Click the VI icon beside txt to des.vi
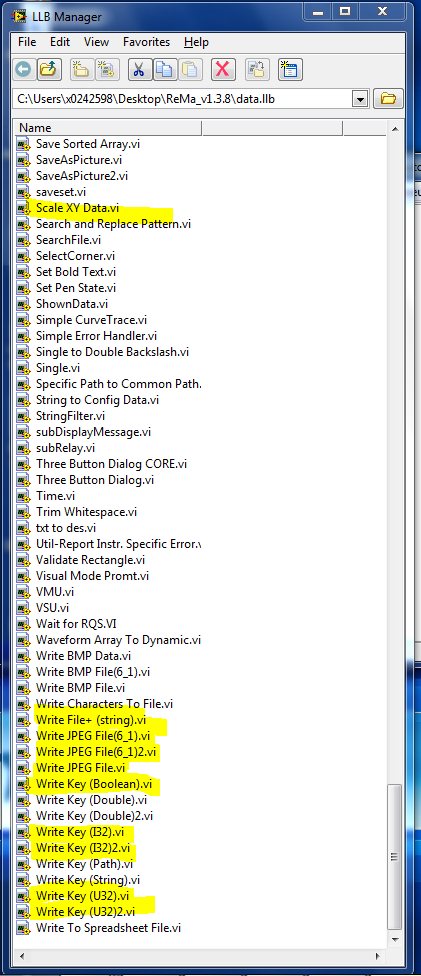 (x=24, y=528)
